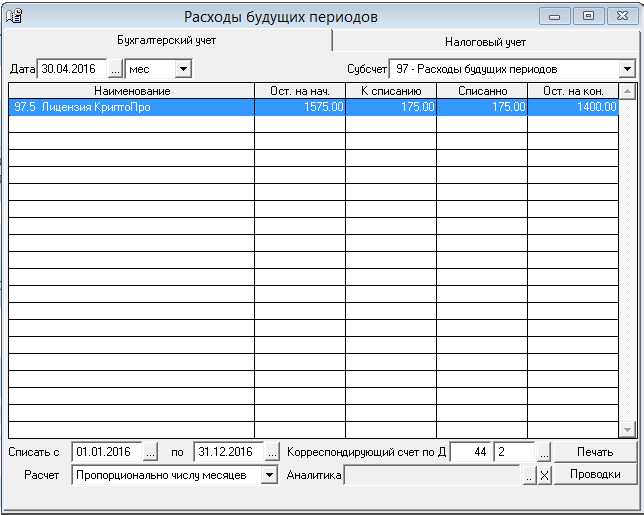This screenshot has height=515, width=644.
Task: Switch to the Налоговый учет tab
Action: (x=485, y=42)
